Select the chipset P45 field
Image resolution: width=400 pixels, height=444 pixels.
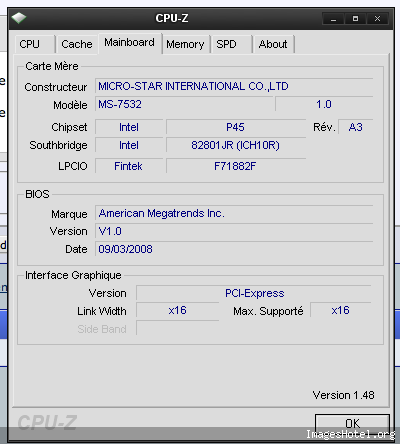click(236, 127)
